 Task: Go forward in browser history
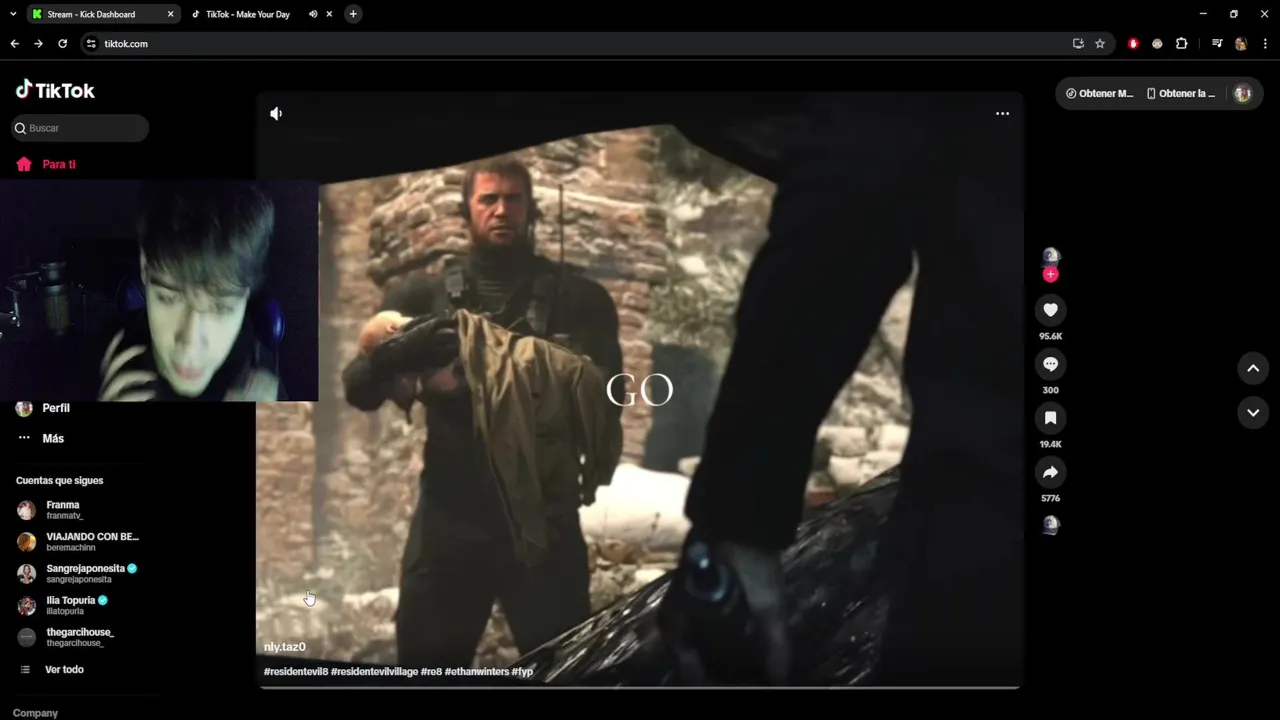[x=38, y=44]
